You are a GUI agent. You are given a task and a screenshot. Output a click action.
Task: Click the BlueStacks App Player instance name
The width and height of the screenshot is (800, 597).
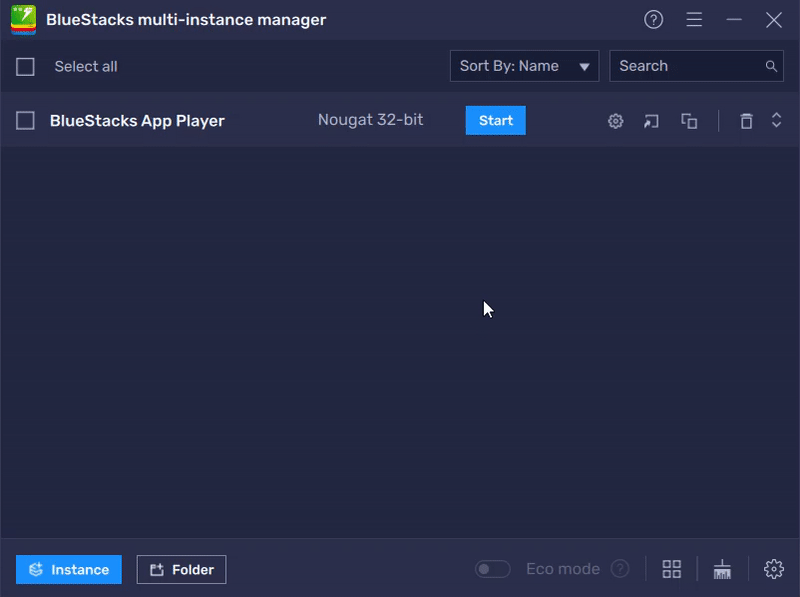137,121
